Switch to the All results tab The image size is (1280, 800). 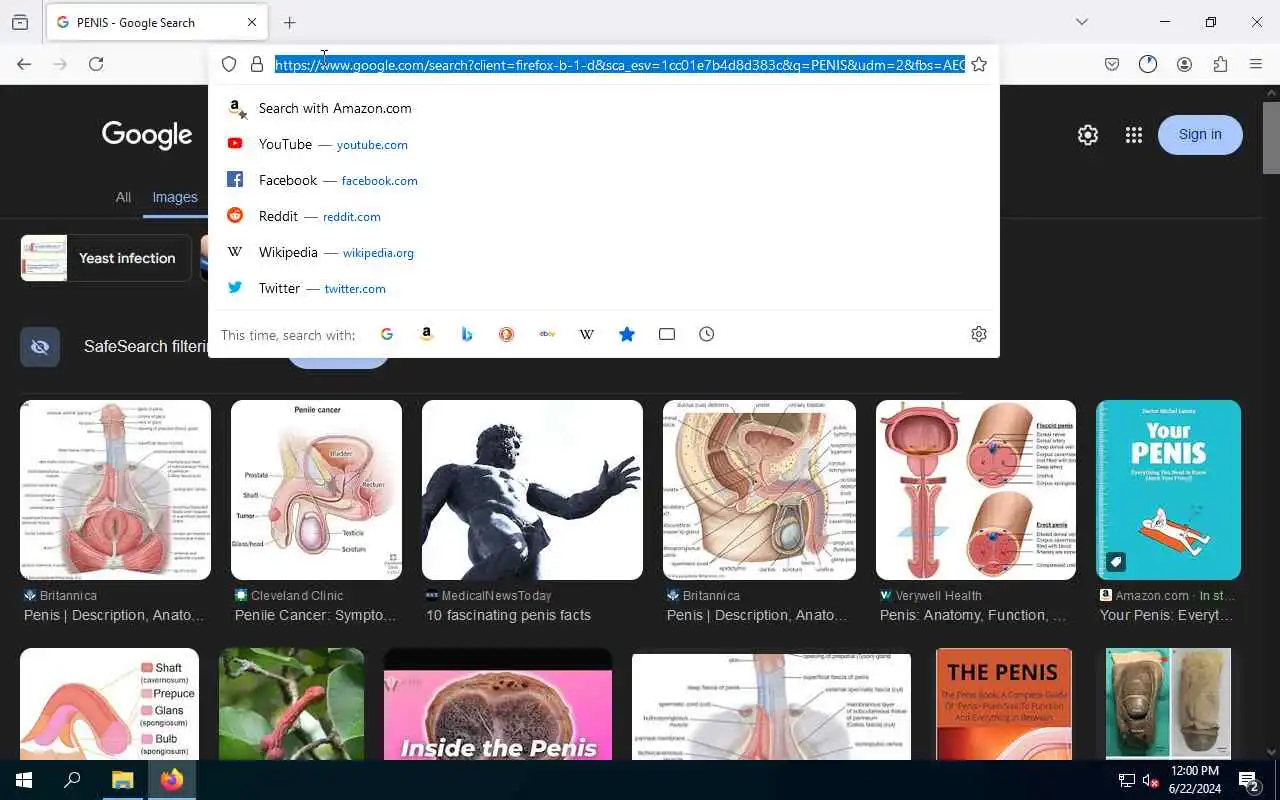tap(123, 197)
